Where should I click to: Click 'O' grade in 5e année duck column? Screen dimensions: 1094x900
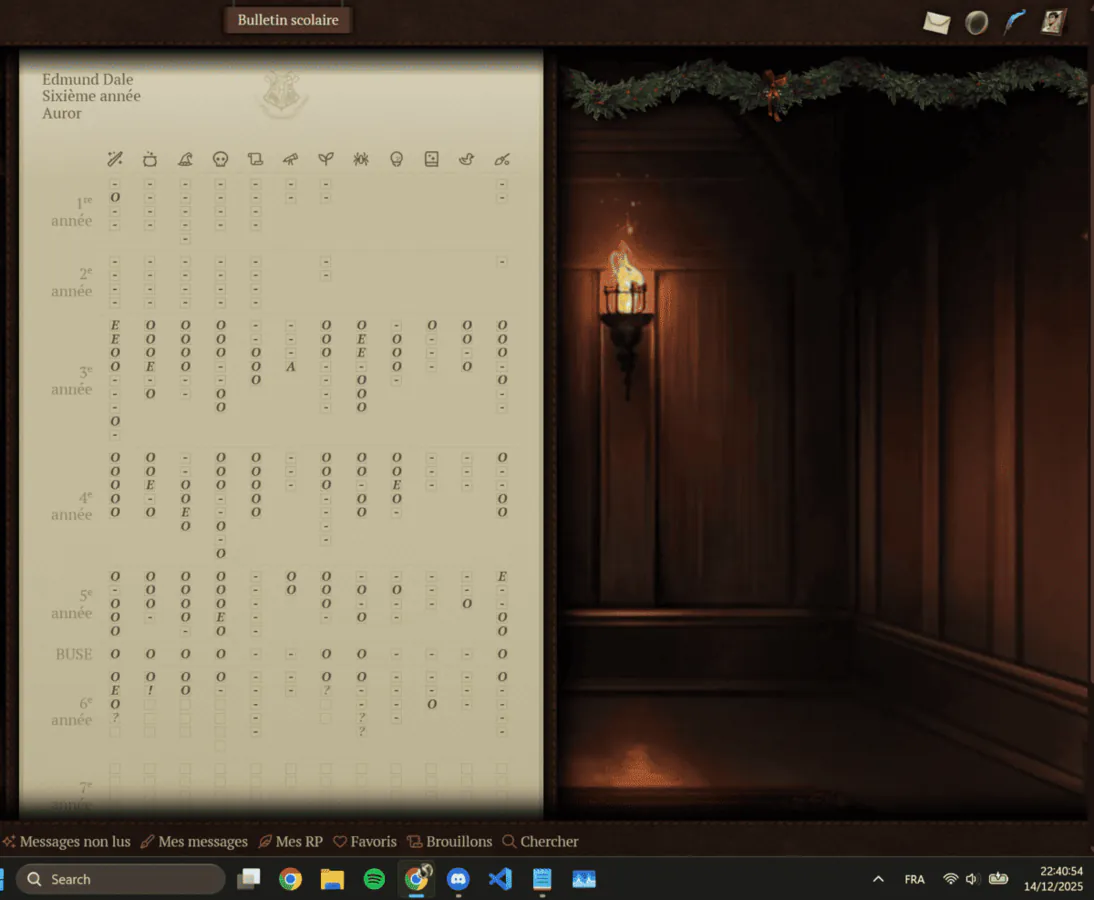coord(467,603)
